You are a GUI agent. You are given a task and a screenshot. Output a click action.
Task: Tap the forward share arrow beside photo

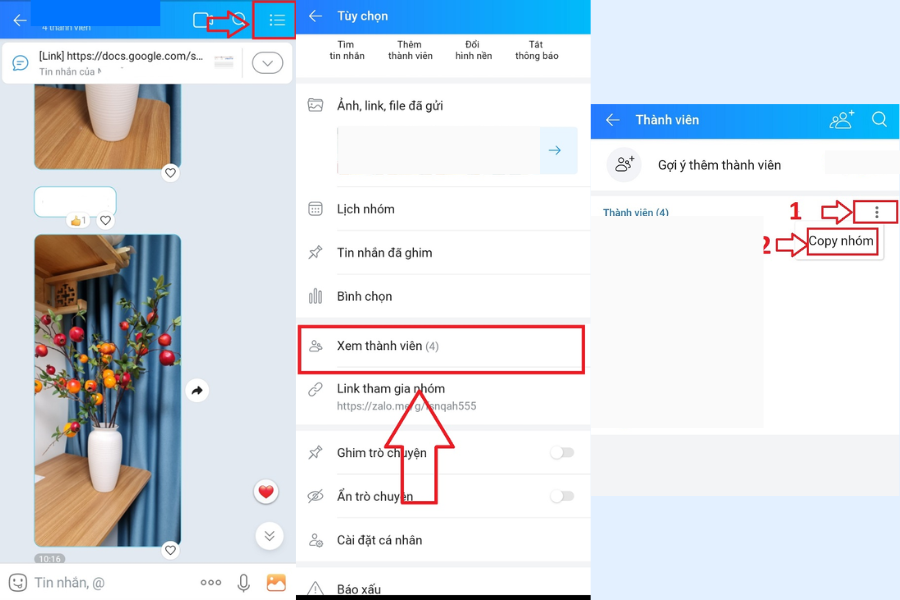[x=197, y=391]
